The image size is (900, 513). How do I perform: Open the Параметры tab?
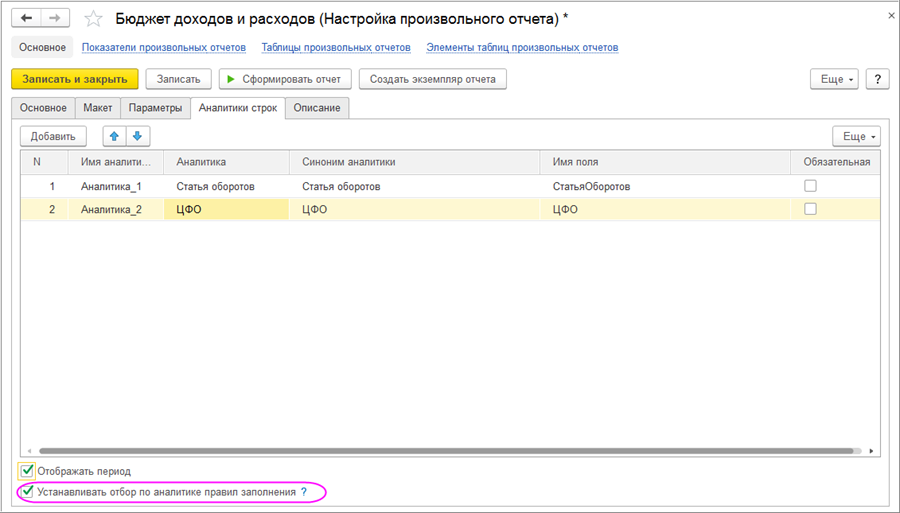tap(155, 108)
